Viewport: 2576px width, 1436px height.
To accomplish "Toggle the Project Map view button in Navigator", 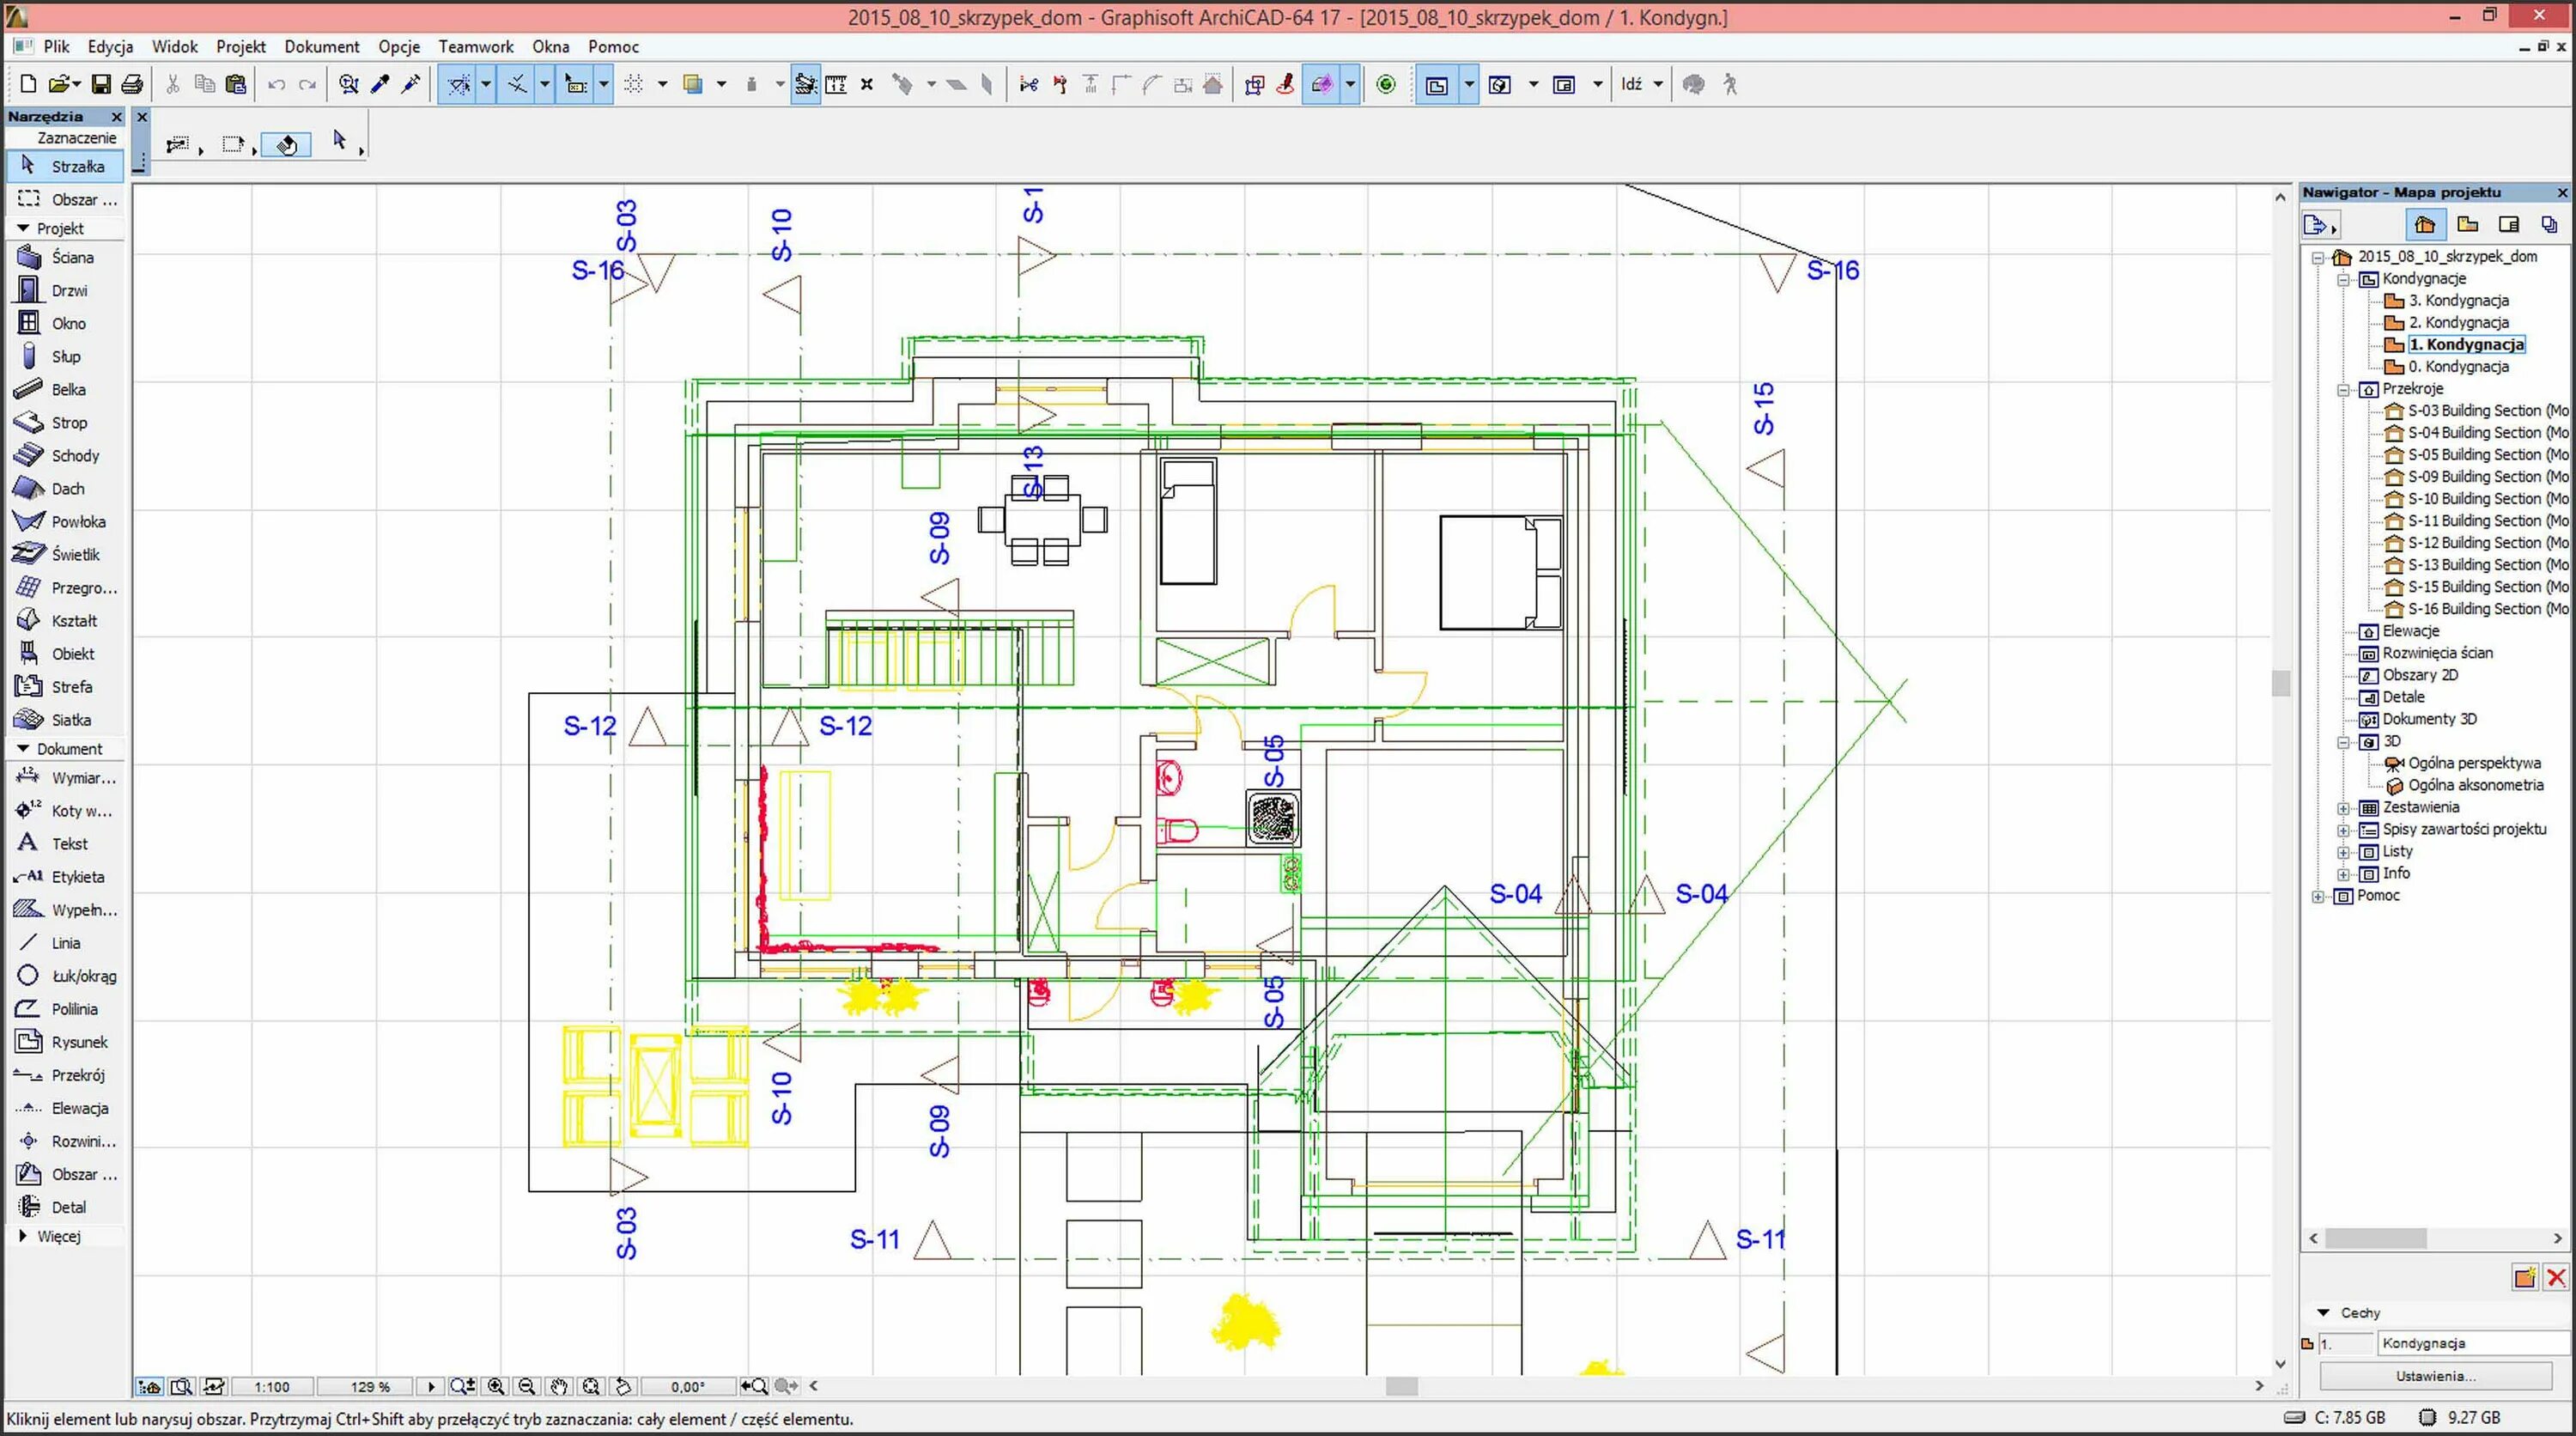I will tap(2425, 225).
